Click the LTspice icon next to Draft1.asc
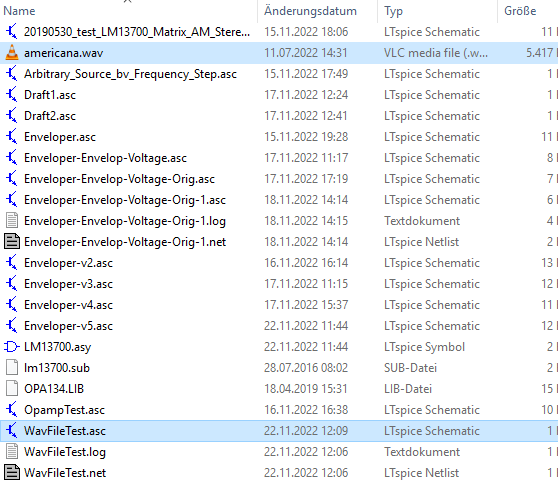 click(11, 95)
